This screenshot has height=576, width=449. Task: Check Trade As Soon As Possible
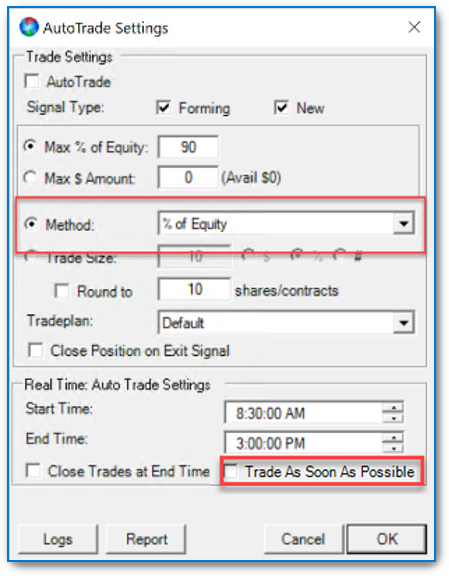[x=231, y=471]
